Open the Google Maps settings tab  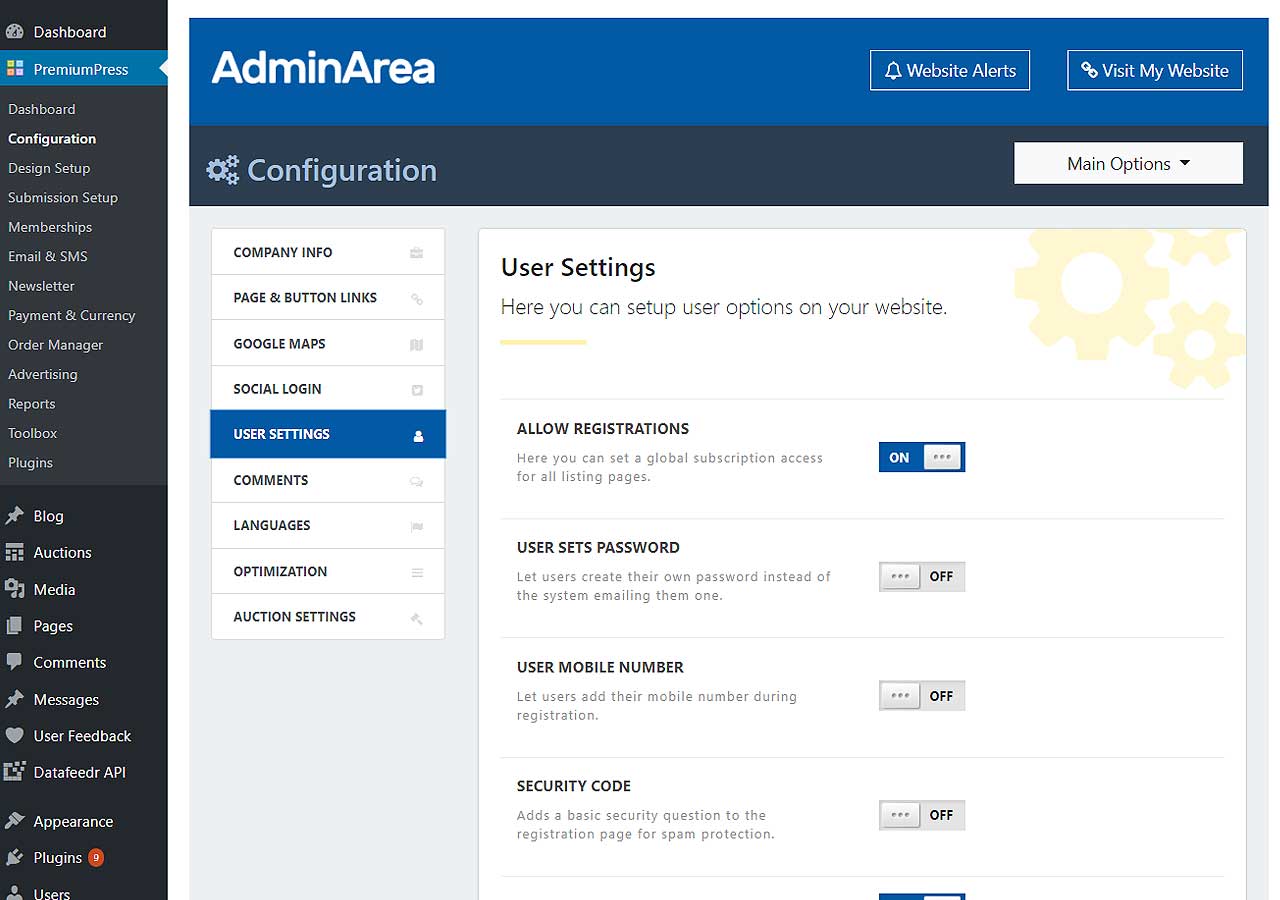pos(328,344)
